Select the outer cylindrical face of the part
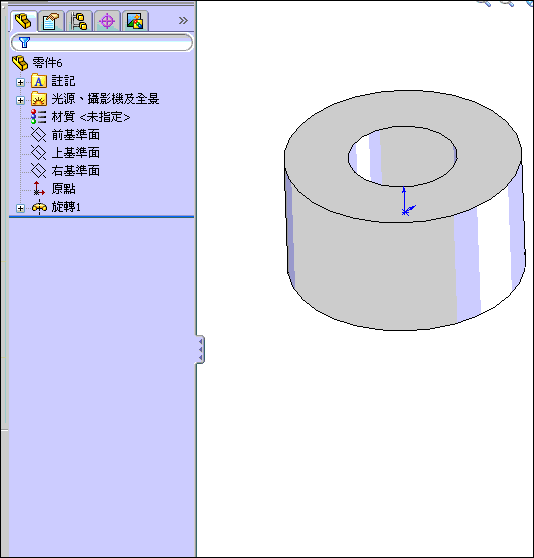534x558 pixels. [374, 274]
